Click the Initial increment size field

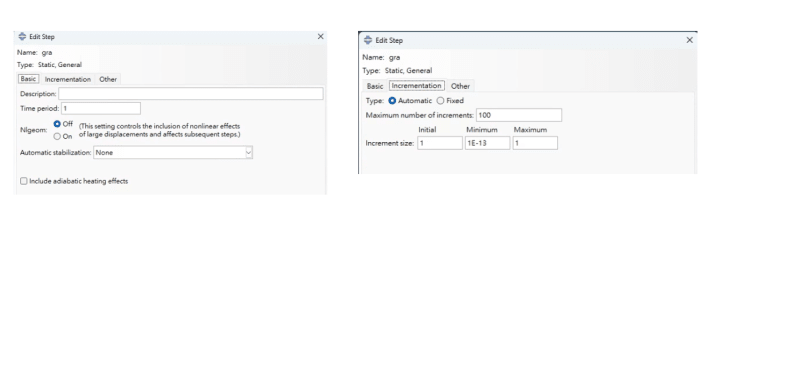pyautogui.click(x=440, y=143)
